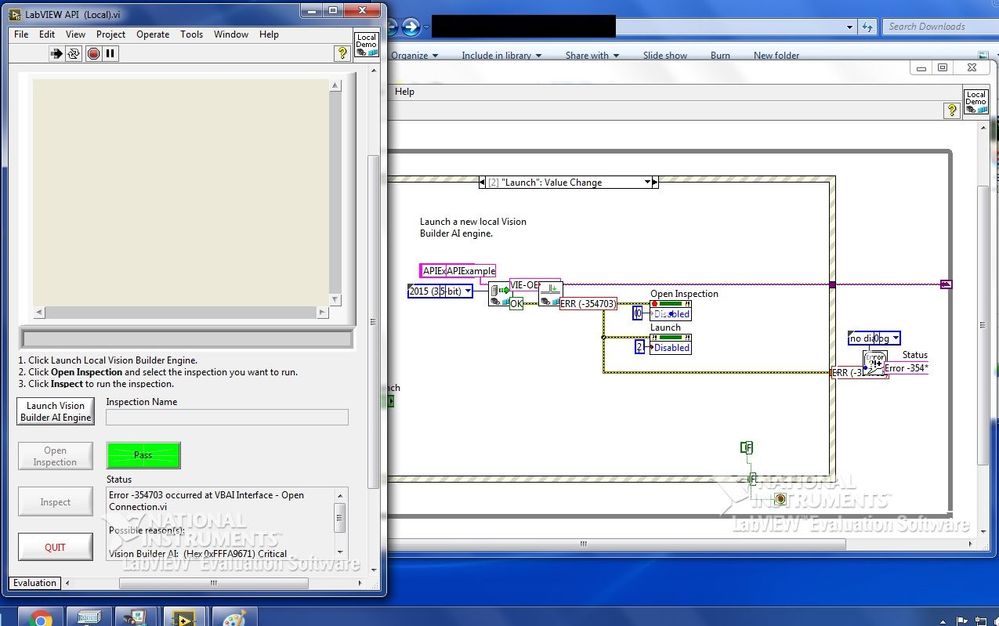Toggle the green Pass indicator
The width and height of the screenshot is (999, 626).
[143, 455]
